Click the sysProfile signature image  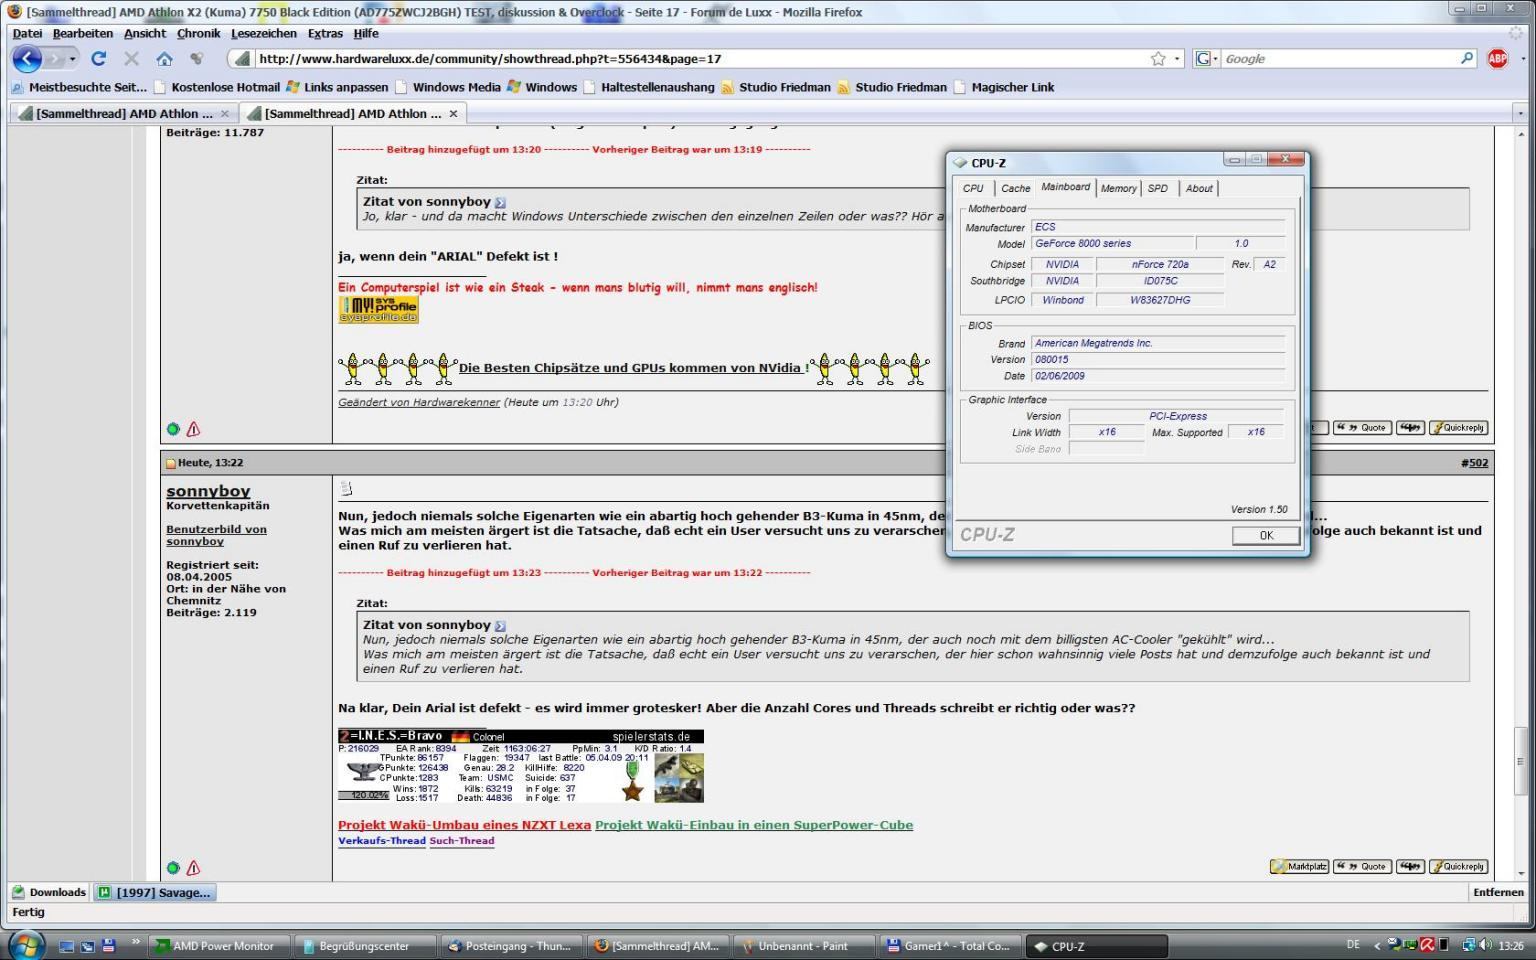(378, 310)
